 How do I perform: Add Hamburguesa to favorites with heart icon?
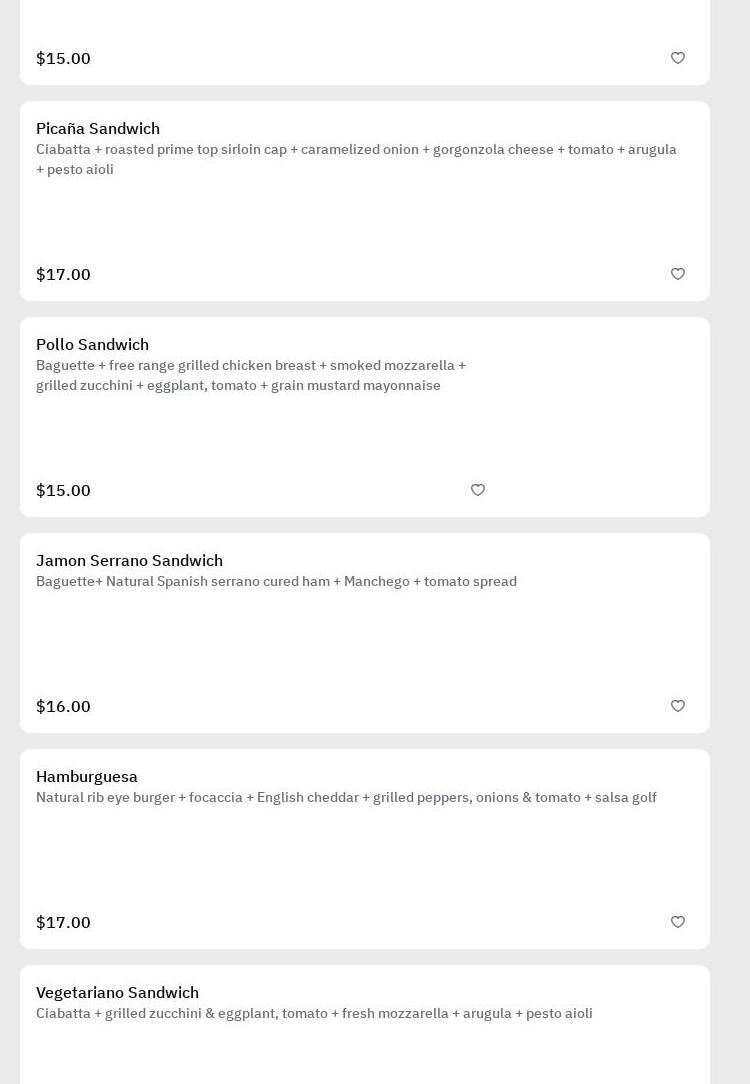point(678,922)
